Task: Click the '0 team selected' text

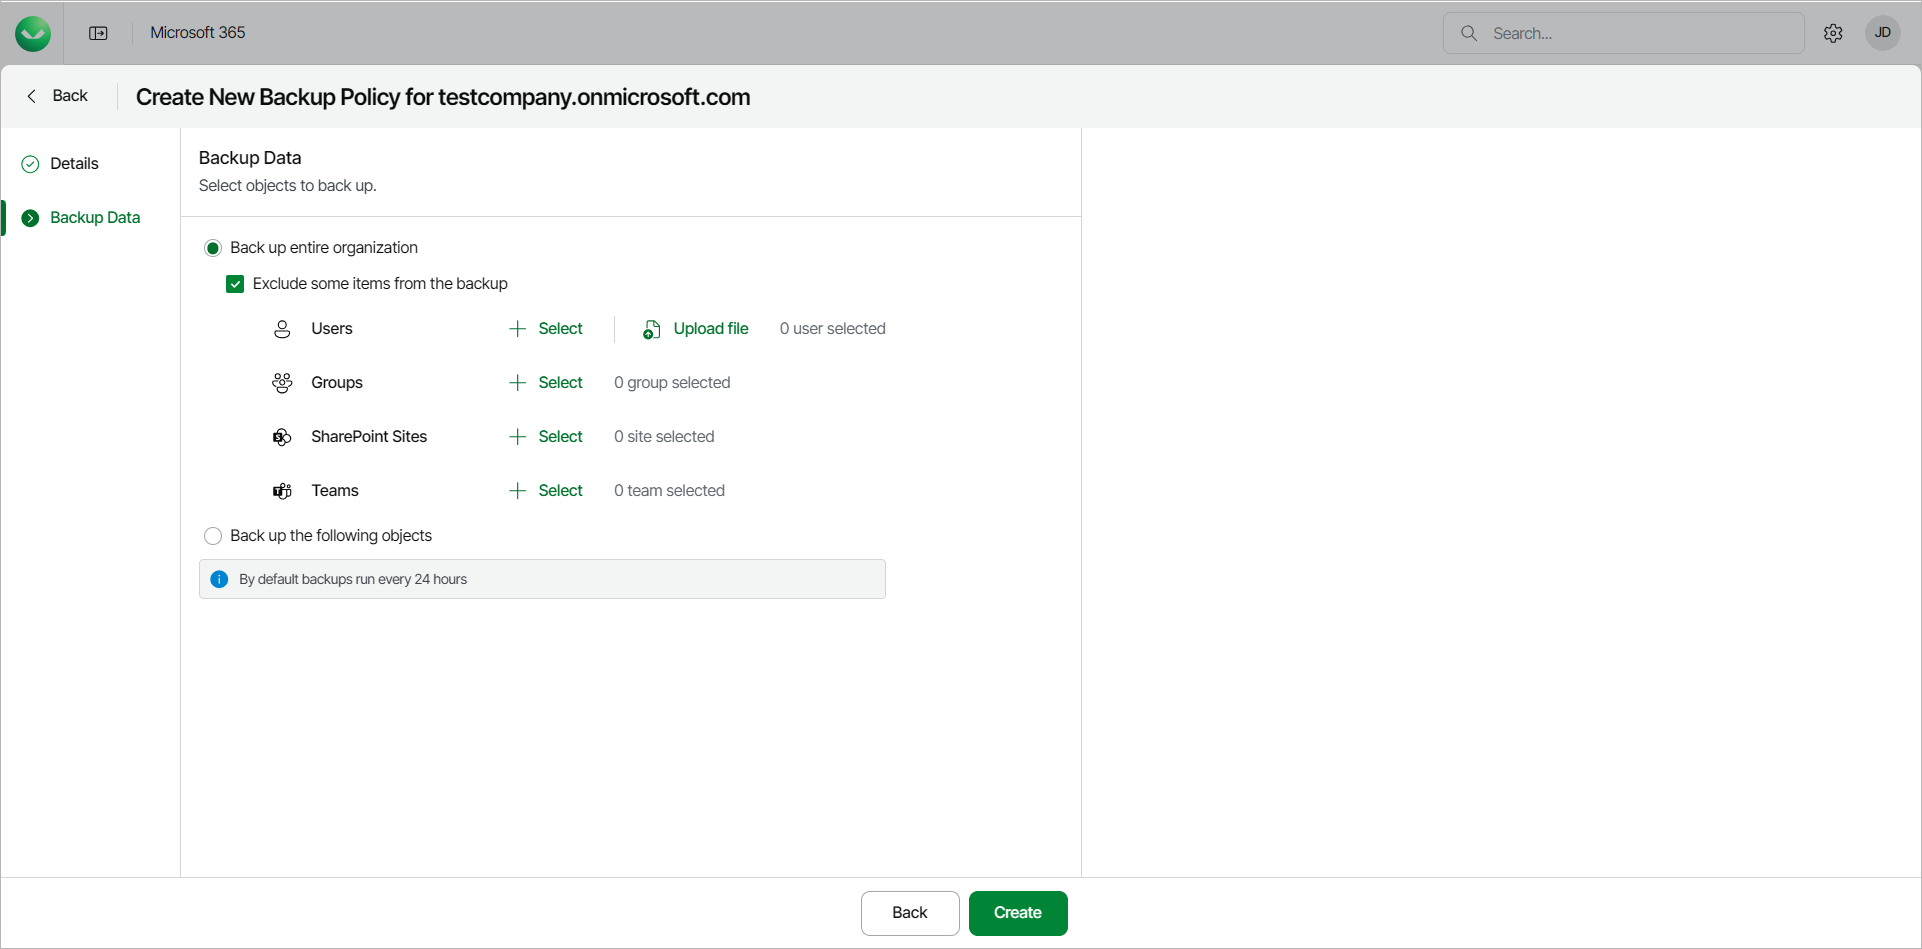Action: [x=669, y=491]
